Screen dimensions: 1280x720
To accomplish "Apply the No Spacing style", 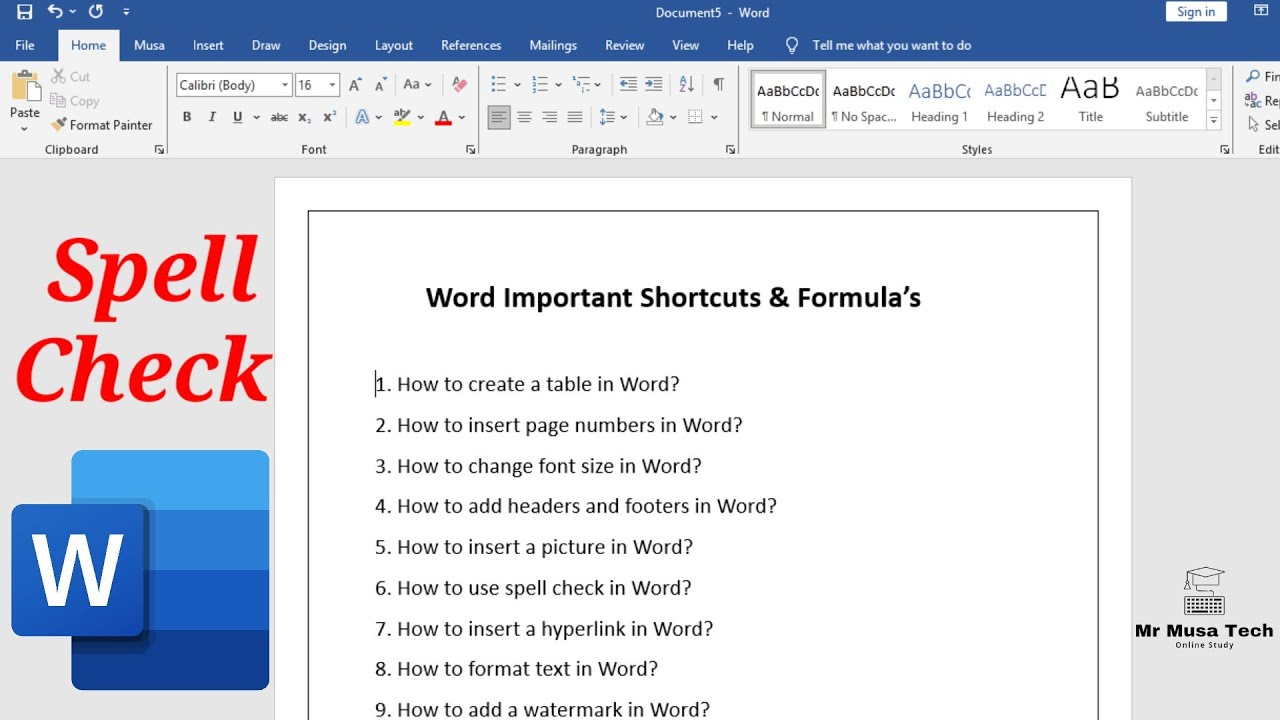I will point(863,100).
